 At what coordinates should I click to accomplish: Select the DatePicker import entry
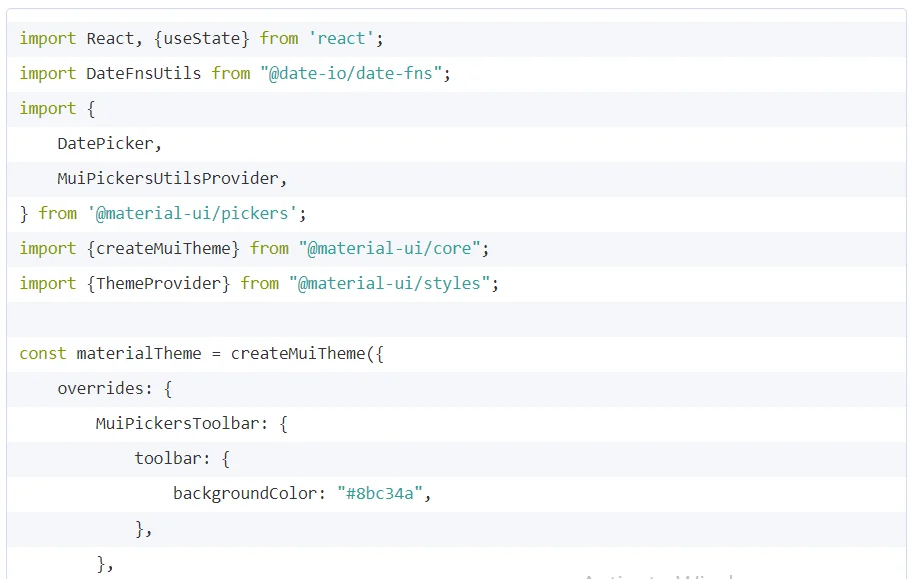[x=104, y=143]
